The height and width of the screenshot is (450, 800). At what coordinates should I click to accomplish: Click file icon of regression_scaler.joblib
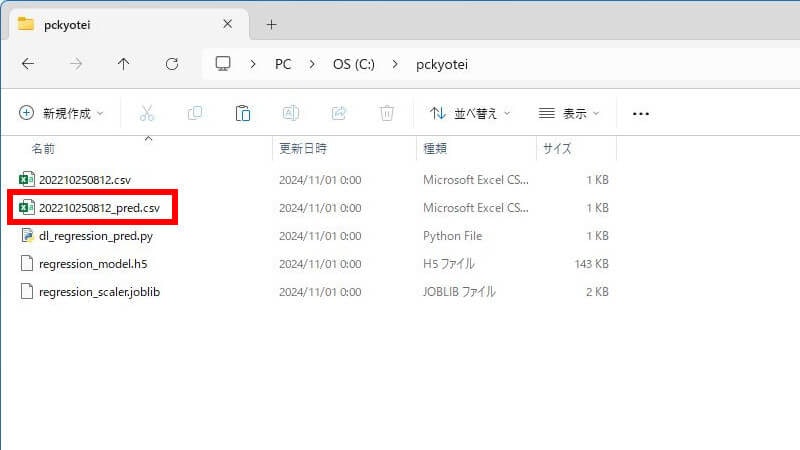27,291
